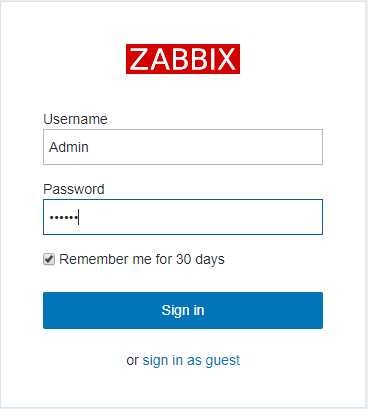Screen dimensions: 368x409
Task: Click the 'or' text before guest link
Action: click(132, 361)
